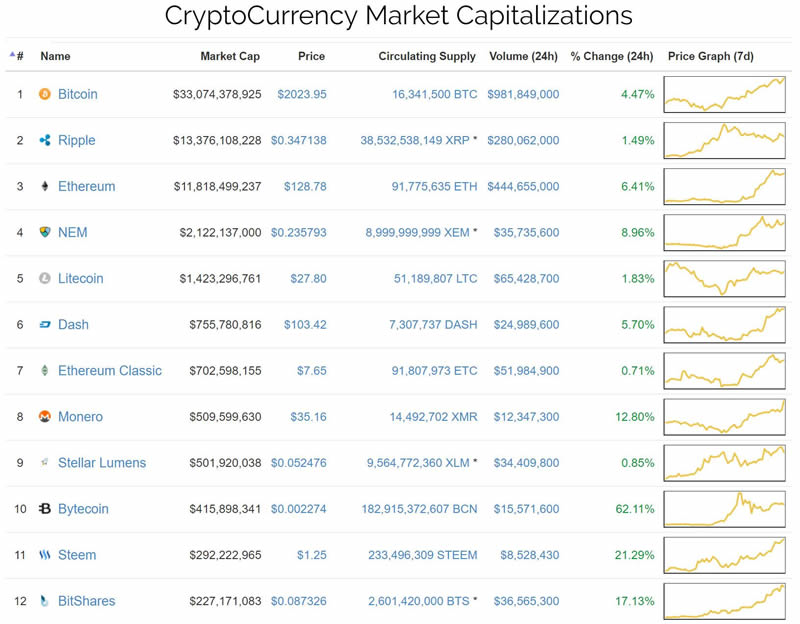Screen dimensions: 800x624
Task: Sort by Market Cap column header
Action: 230,56
